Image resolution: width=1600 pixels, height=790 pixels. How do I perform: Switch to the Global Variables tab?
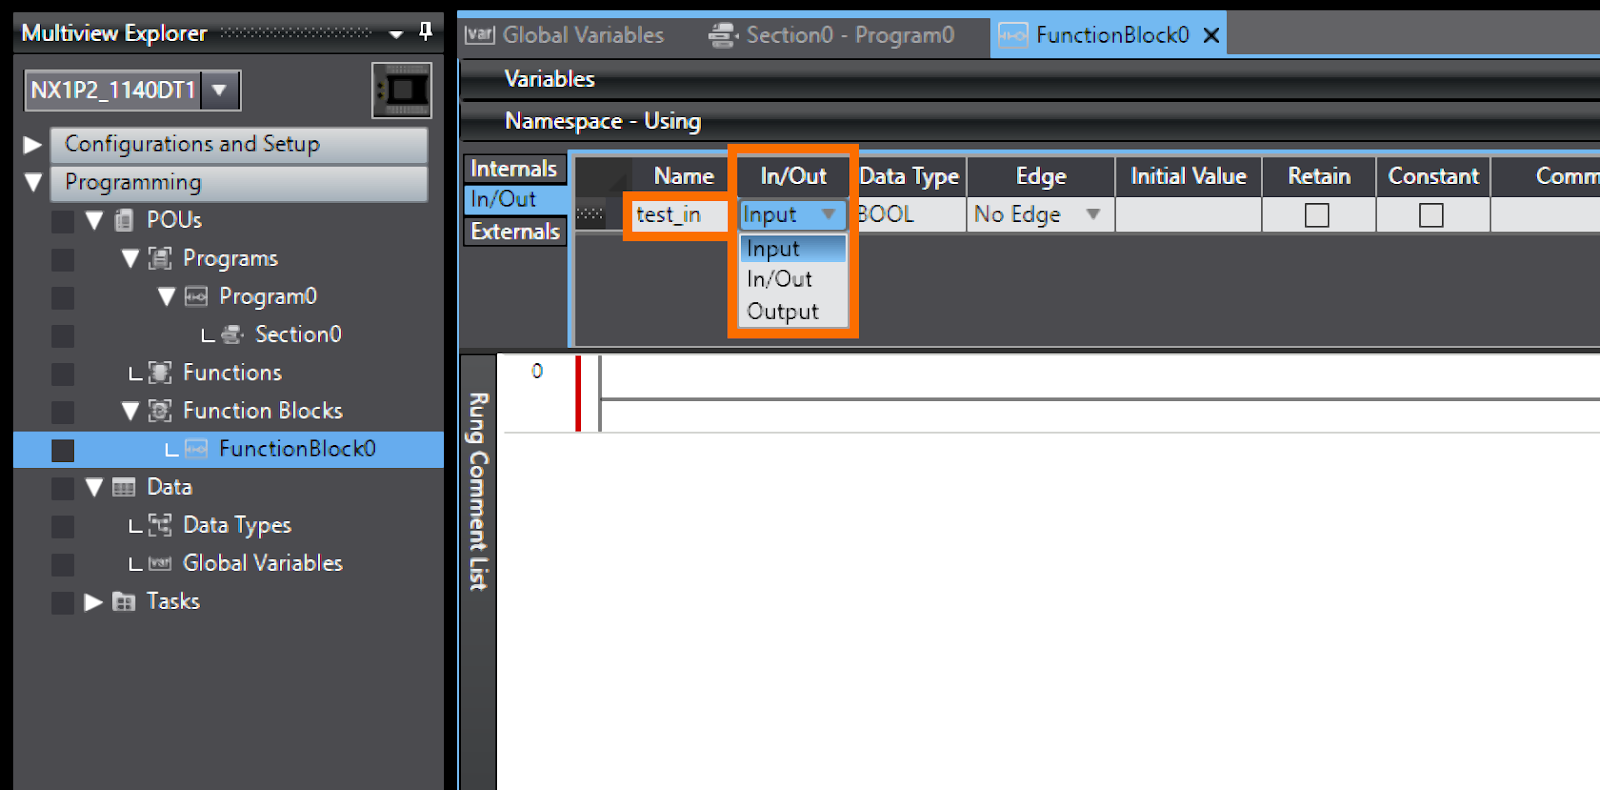pos(564,35)
